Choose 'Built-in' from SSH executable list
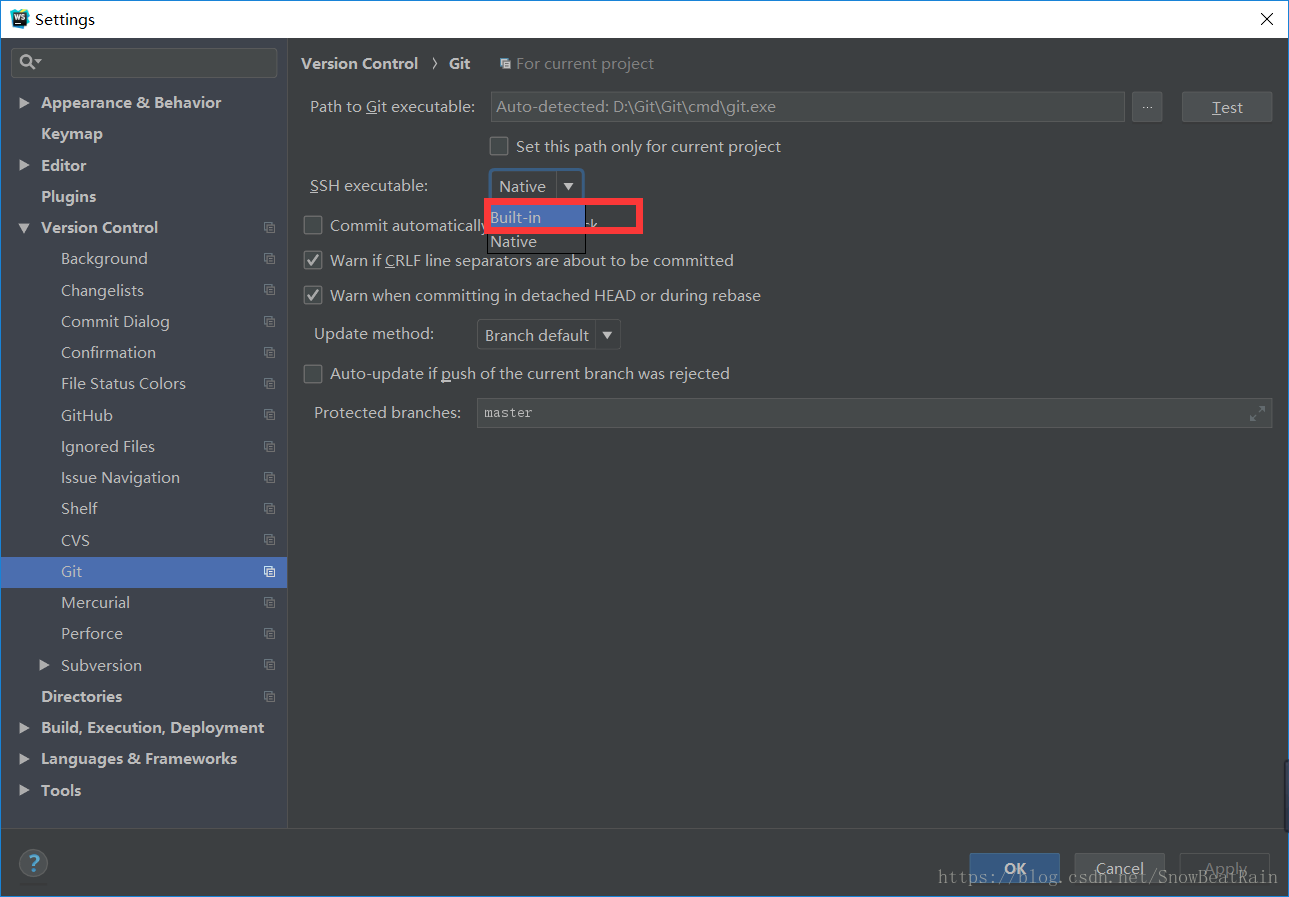Image resolution: width=1289 pixels, height=897 pixels. (536, 217)
